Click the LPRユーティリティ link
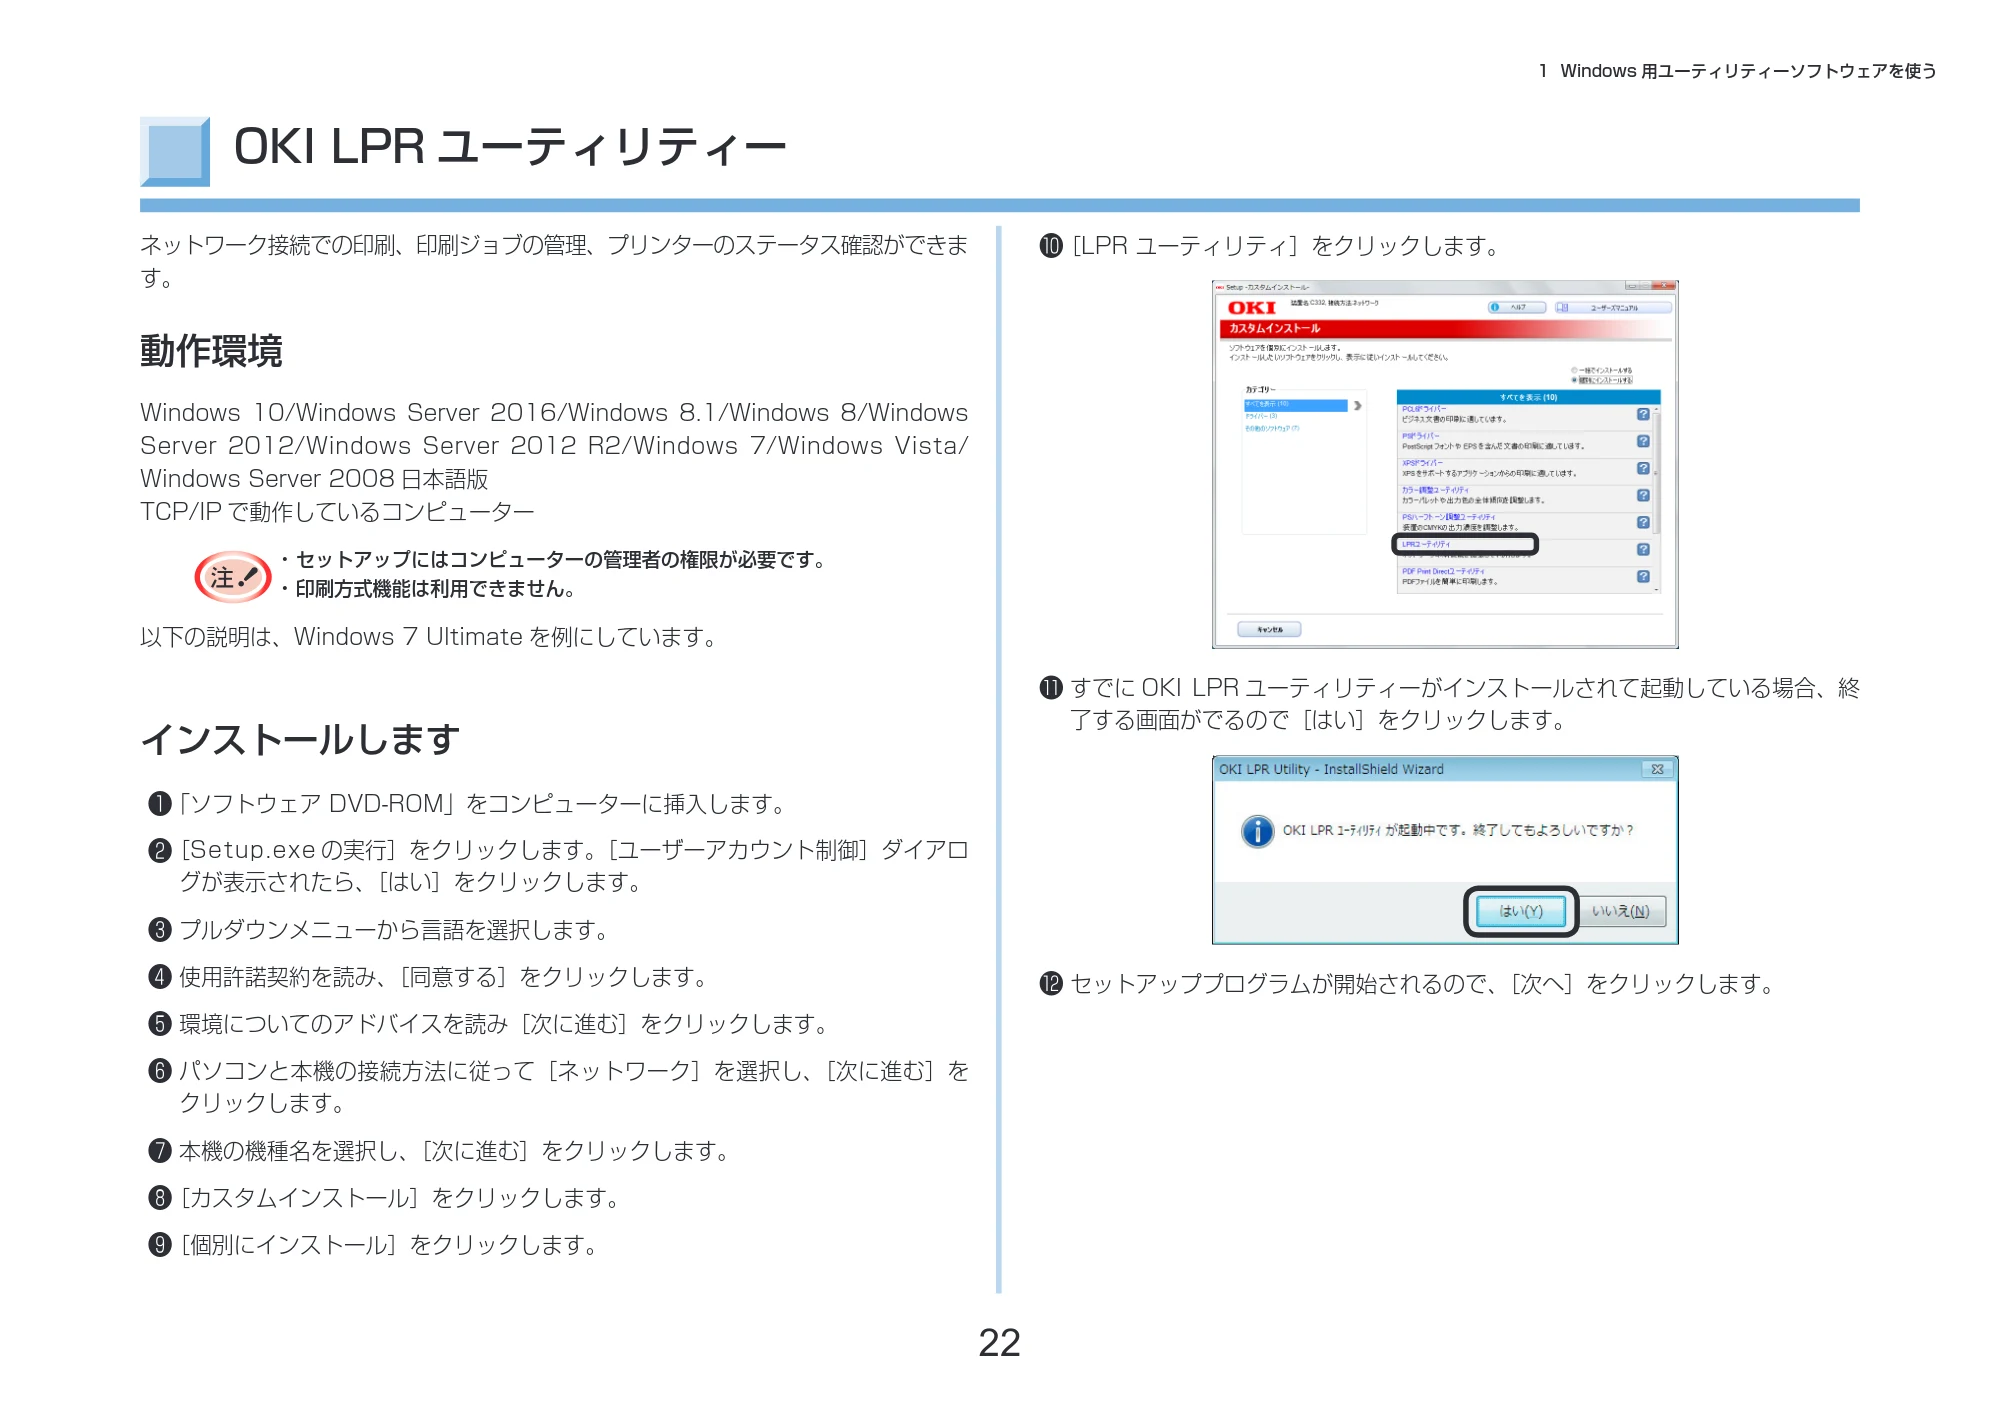Viewport: 2001px width, 1417px height. [1426, 544]
